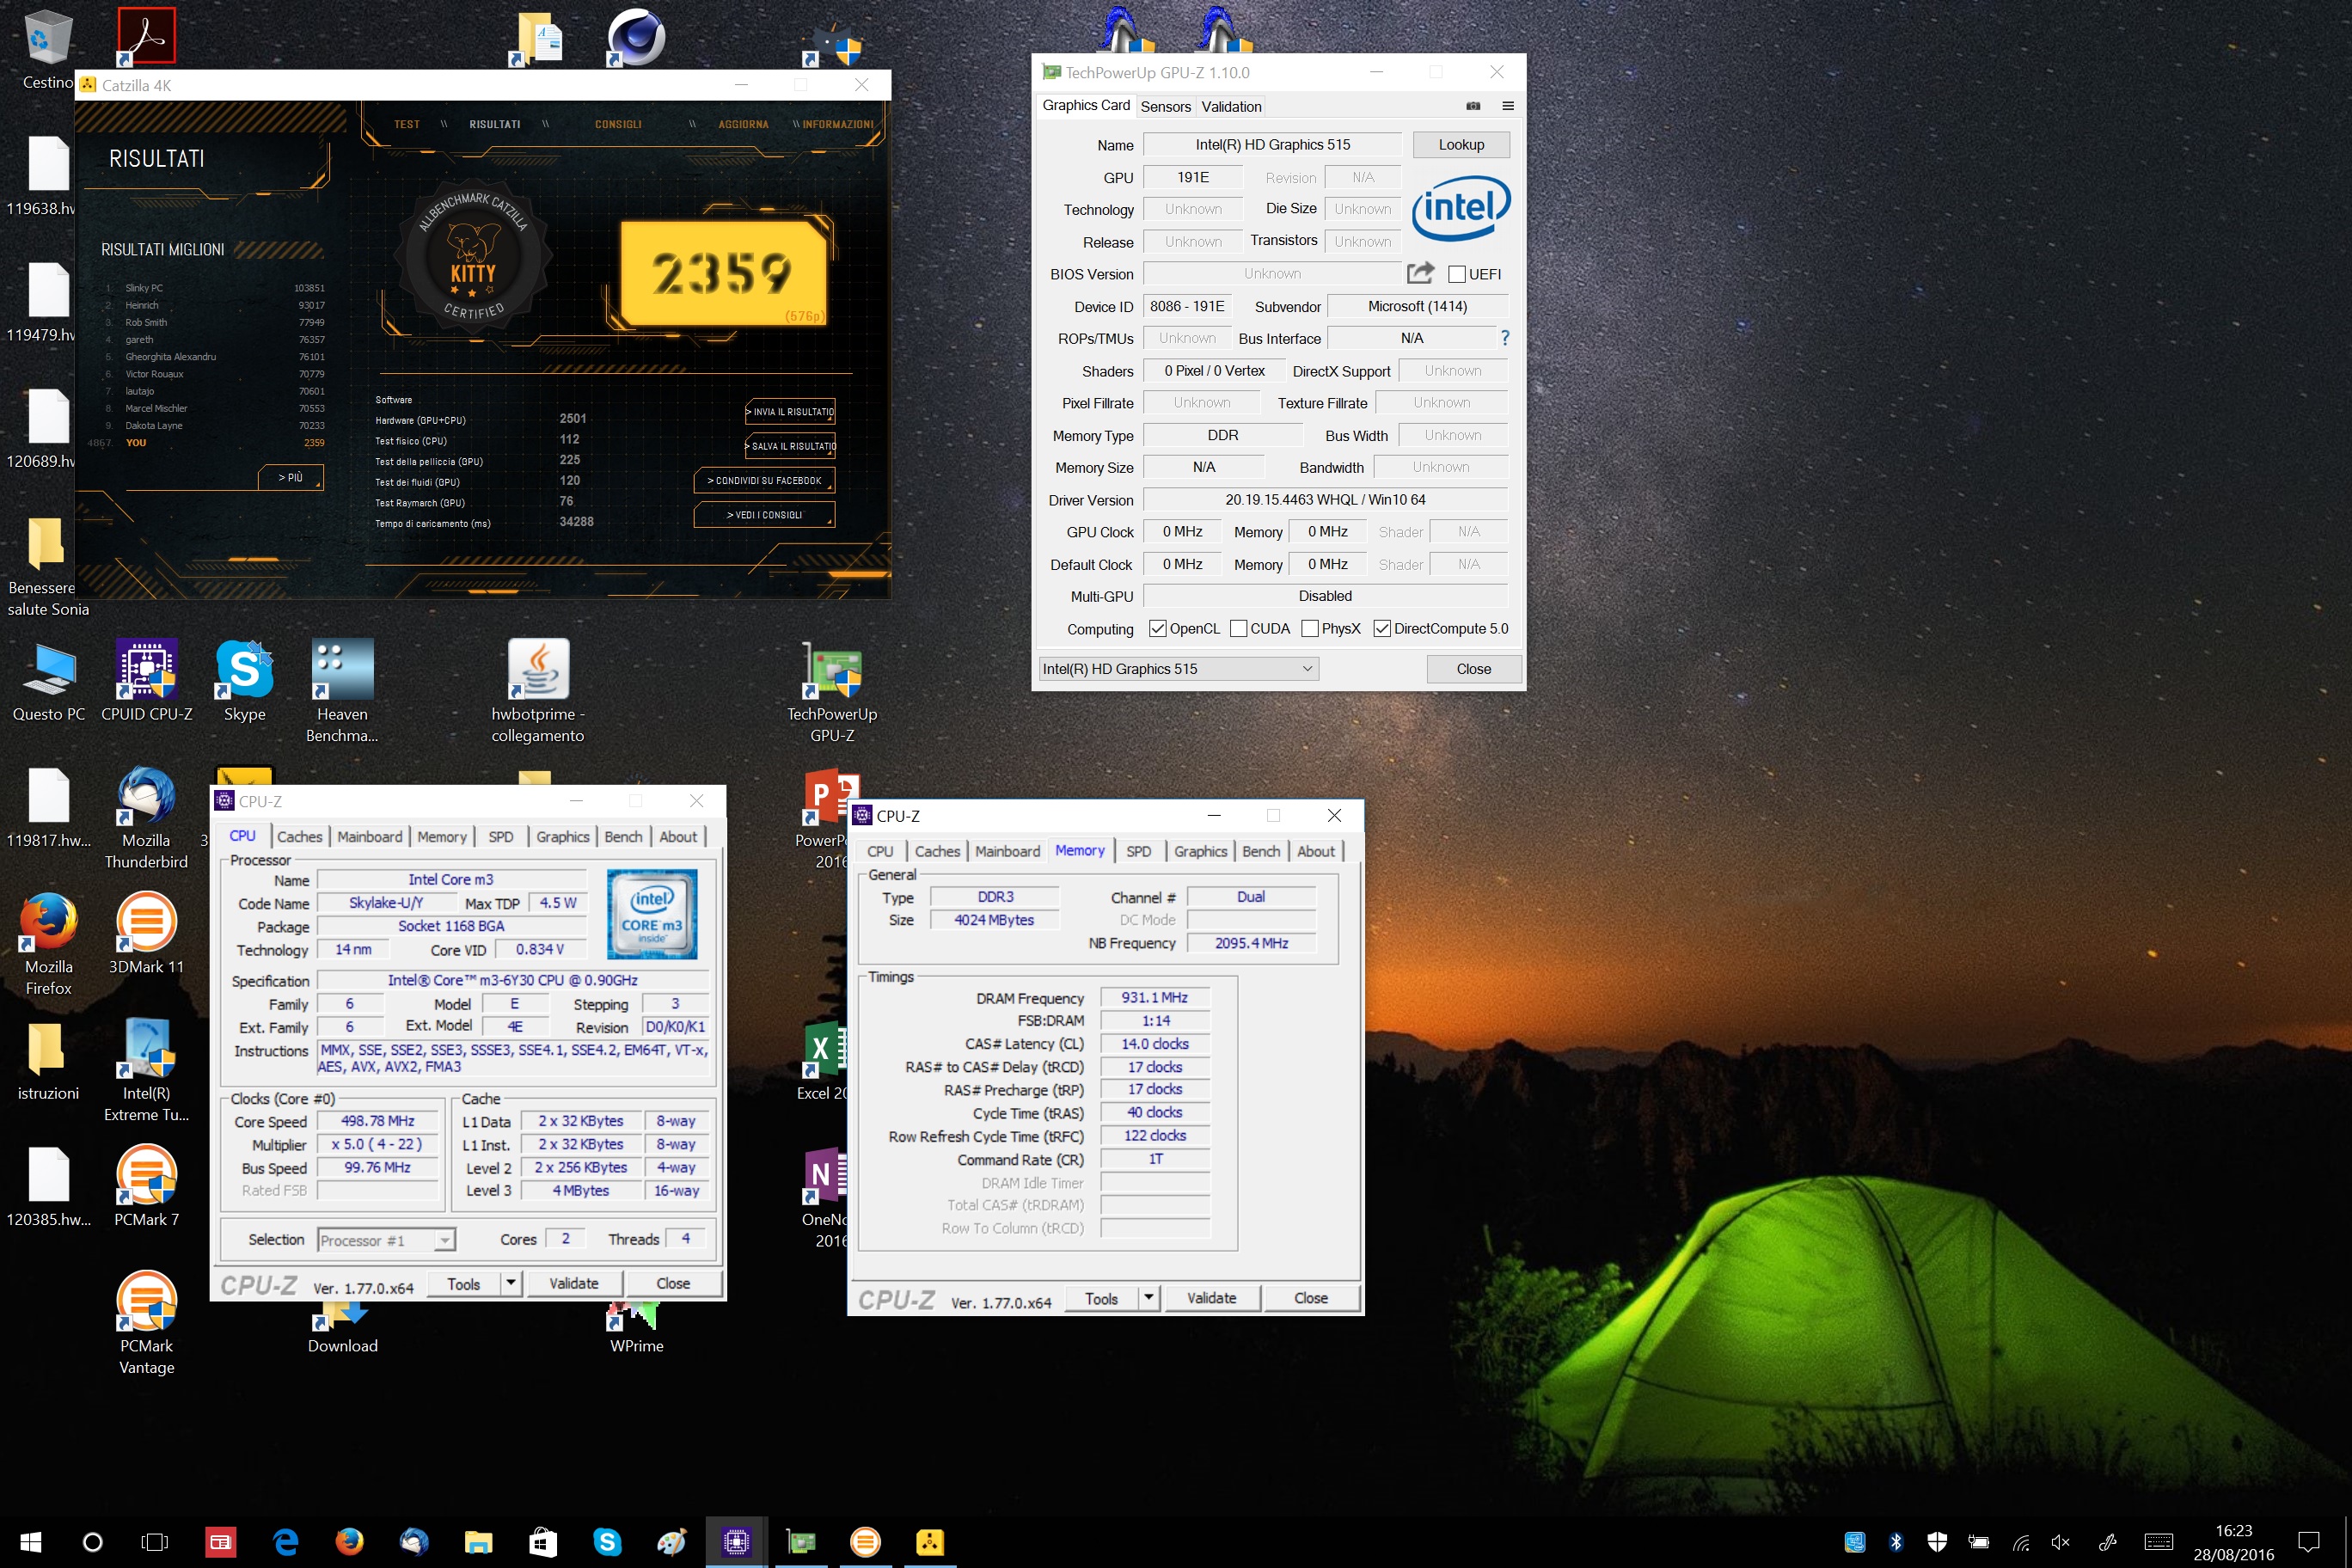Open the hwbotprime Java desktop shortcut
2352x1568 pixels.
538,692
